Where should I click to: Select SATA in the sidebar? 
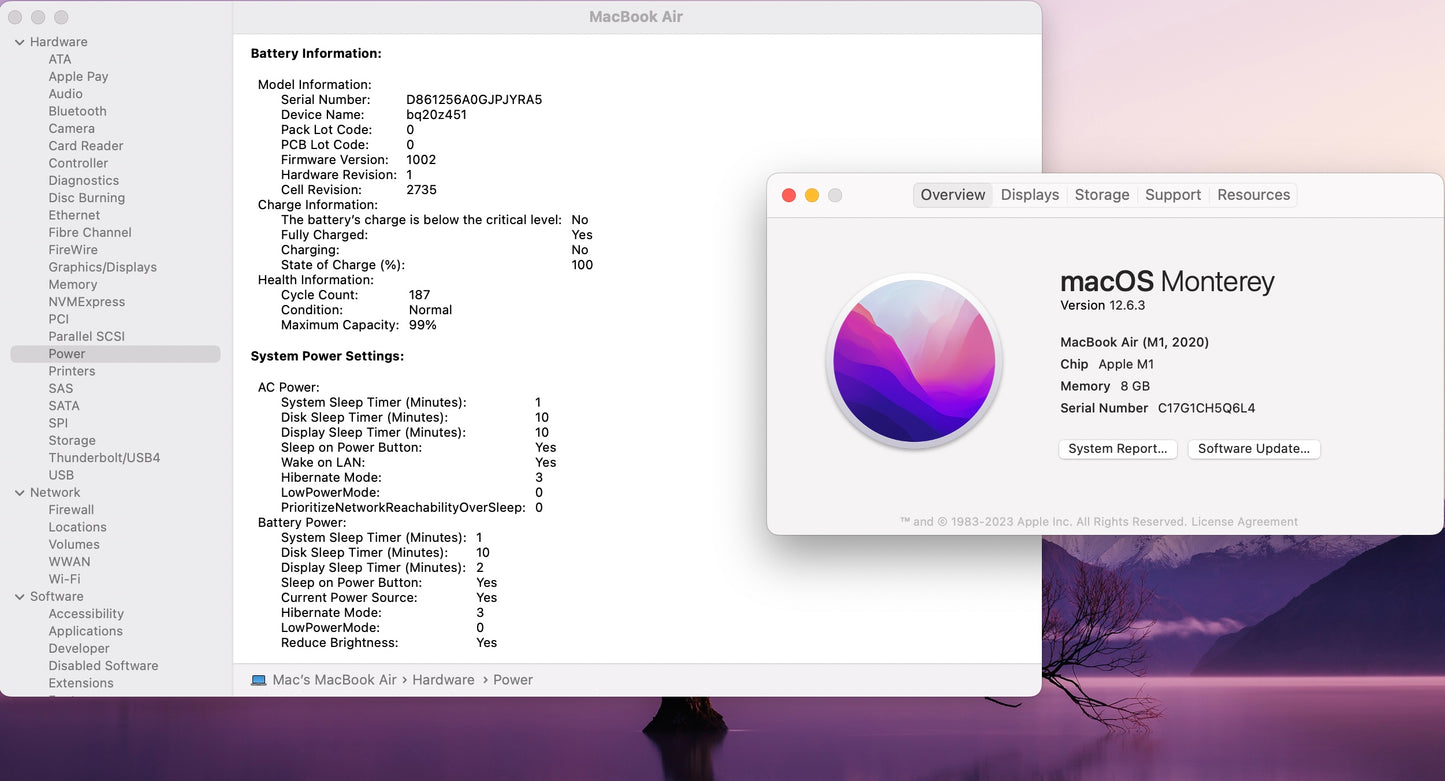point(64,406)
